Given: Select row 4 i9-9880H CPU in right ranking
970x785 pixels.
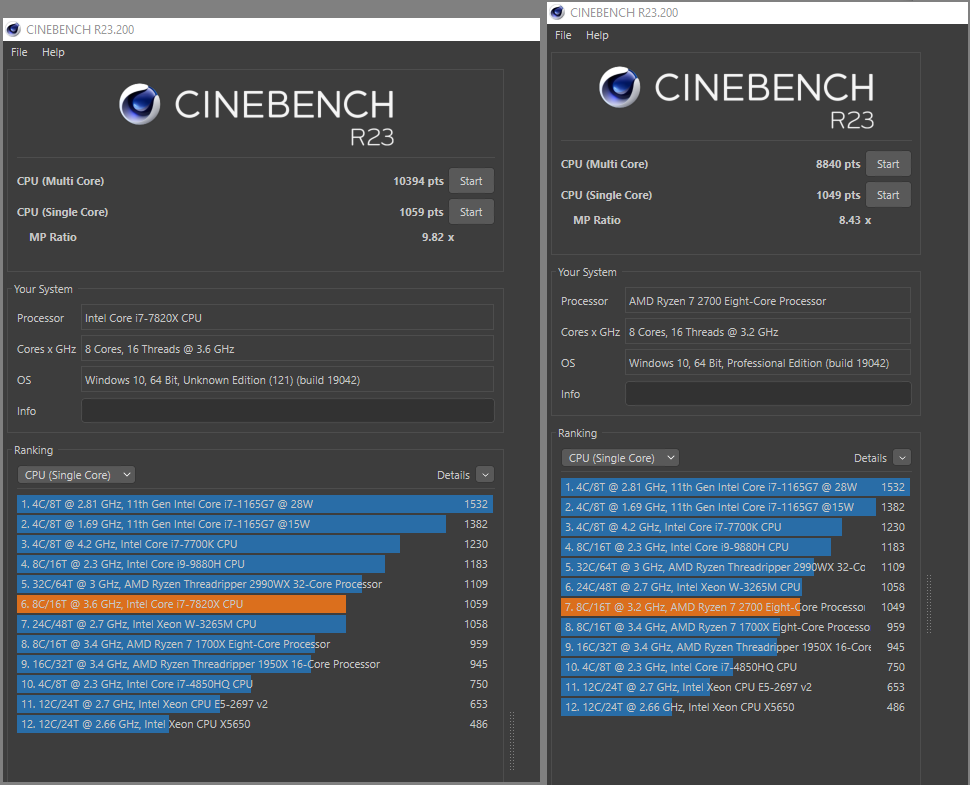Looking at the screenshot, I should 736,547.
